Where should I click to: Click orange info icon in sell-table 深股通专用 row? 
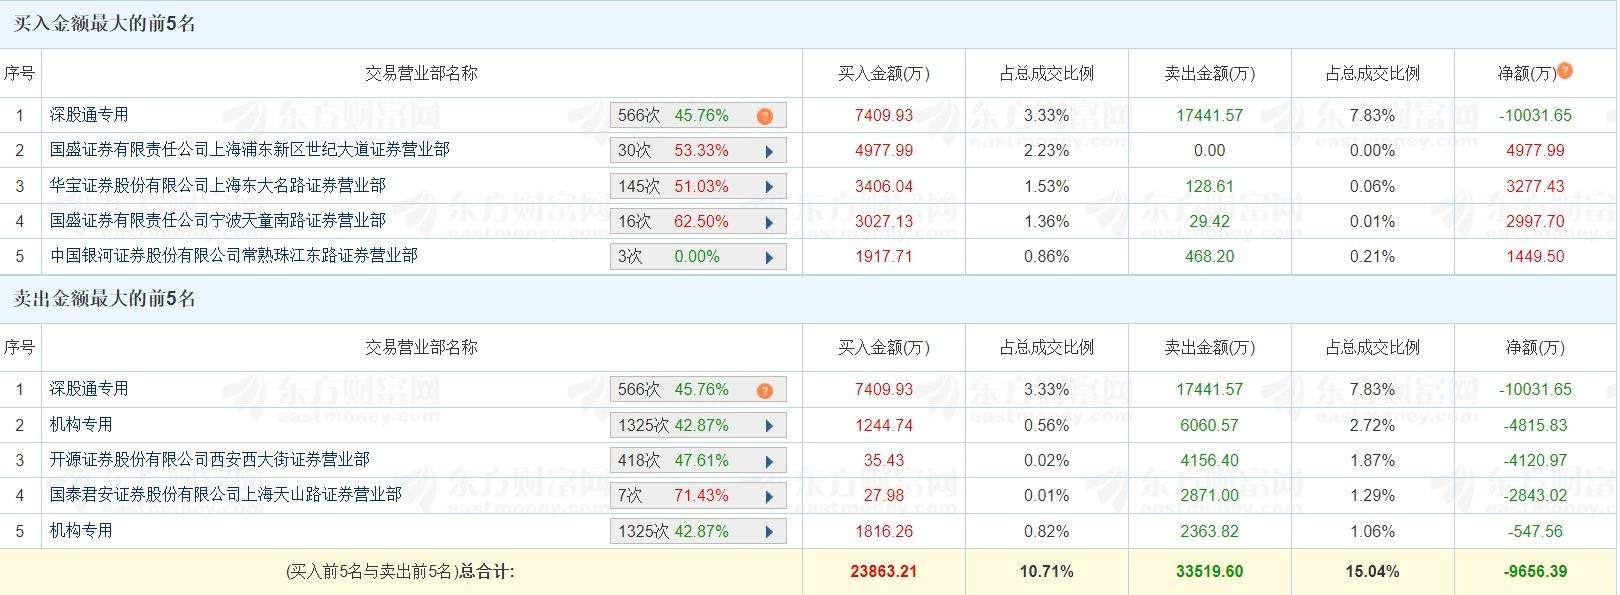coord(765,390)
